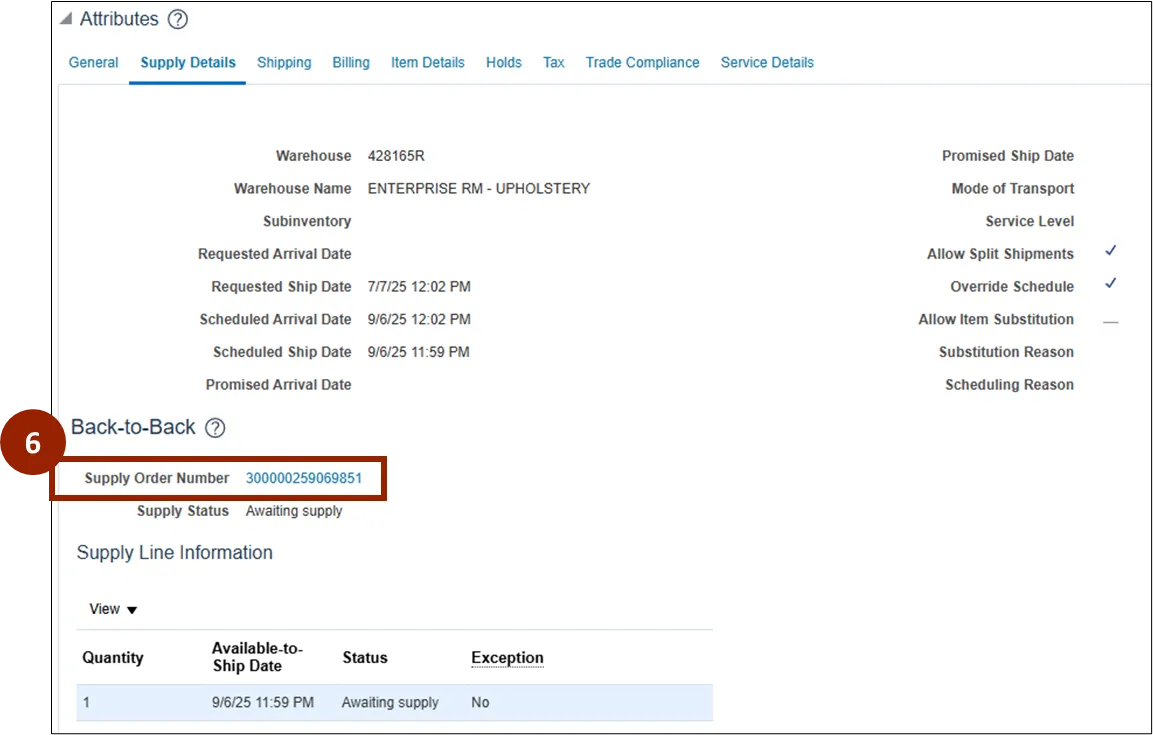Screen dimensions: 1153x735
Task: Open the Item Details tab
Action: coord(428,62)
